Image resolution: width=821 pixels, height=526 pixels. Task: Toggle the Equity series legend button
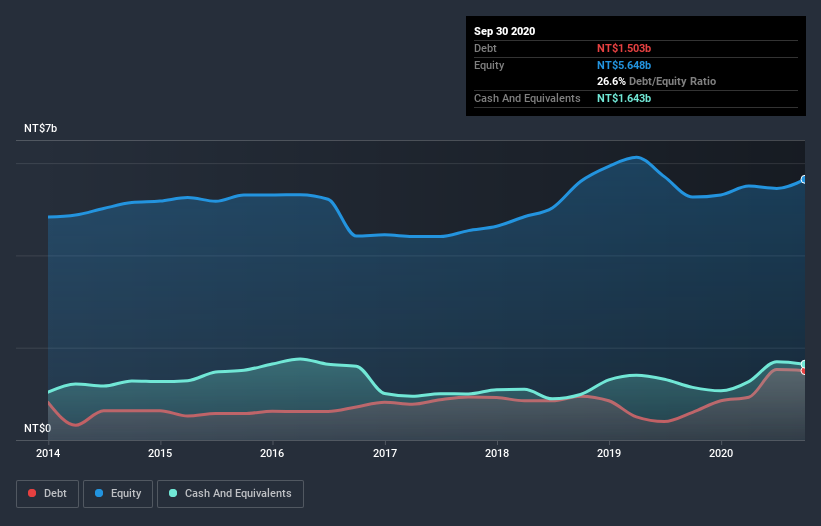[118, 494]
